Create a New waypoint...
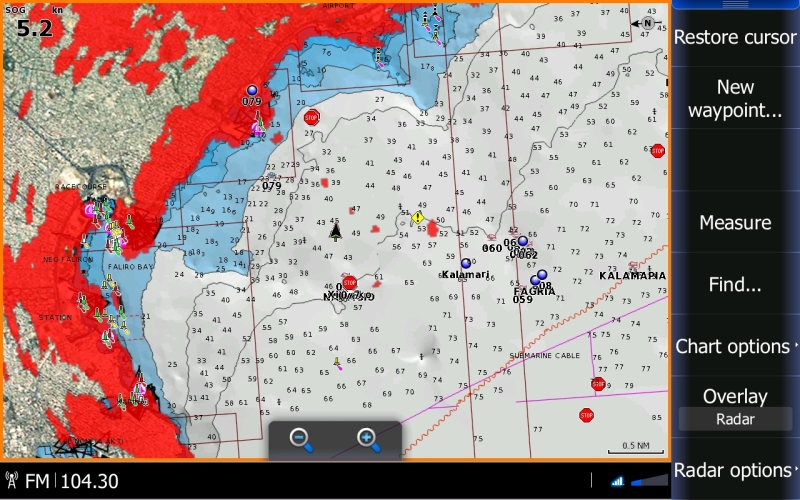This screenshot has width=800, height=500. [x=735, y=98]
